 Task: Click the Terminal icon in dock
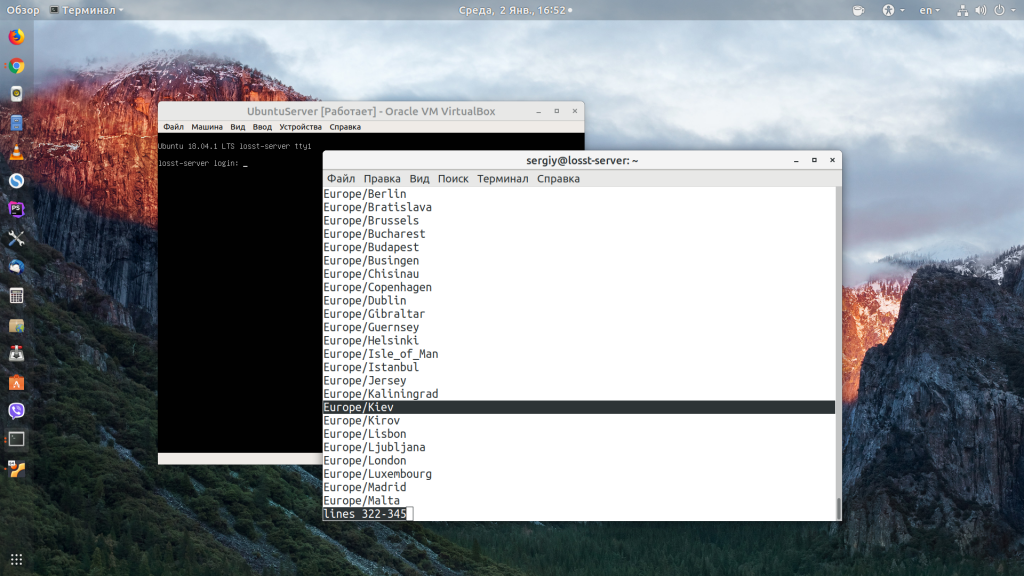tap(16, 439)
